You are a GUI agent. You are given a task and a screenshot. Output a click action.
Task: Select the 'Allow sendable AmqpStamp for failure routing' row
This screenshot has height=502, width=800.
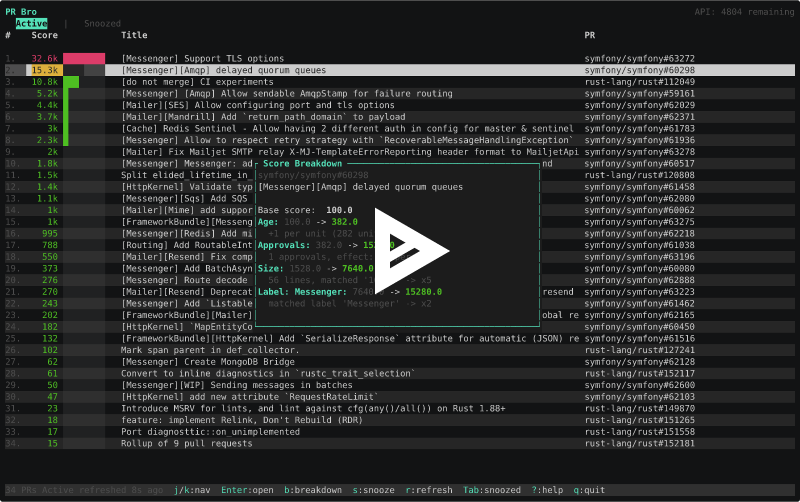tap(400, 94)
